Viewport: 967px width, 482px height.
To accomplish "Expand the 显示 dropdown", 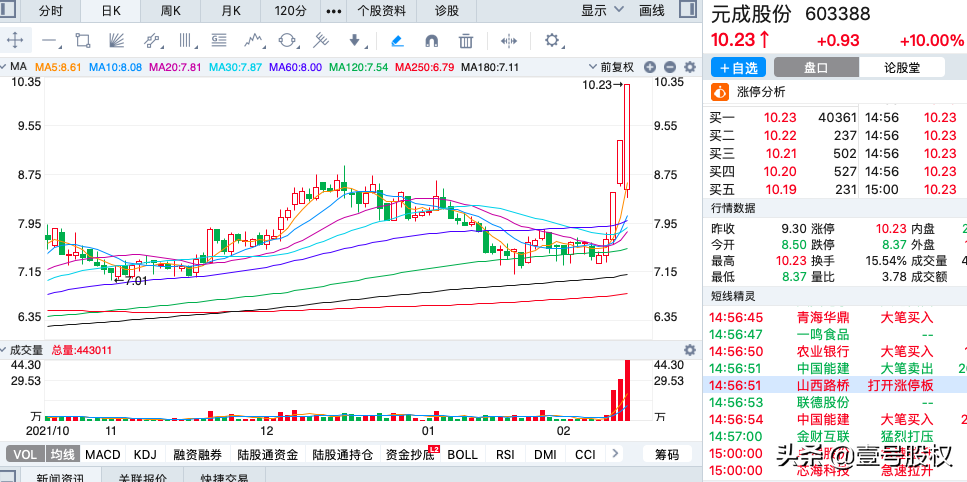I will 603,10.
